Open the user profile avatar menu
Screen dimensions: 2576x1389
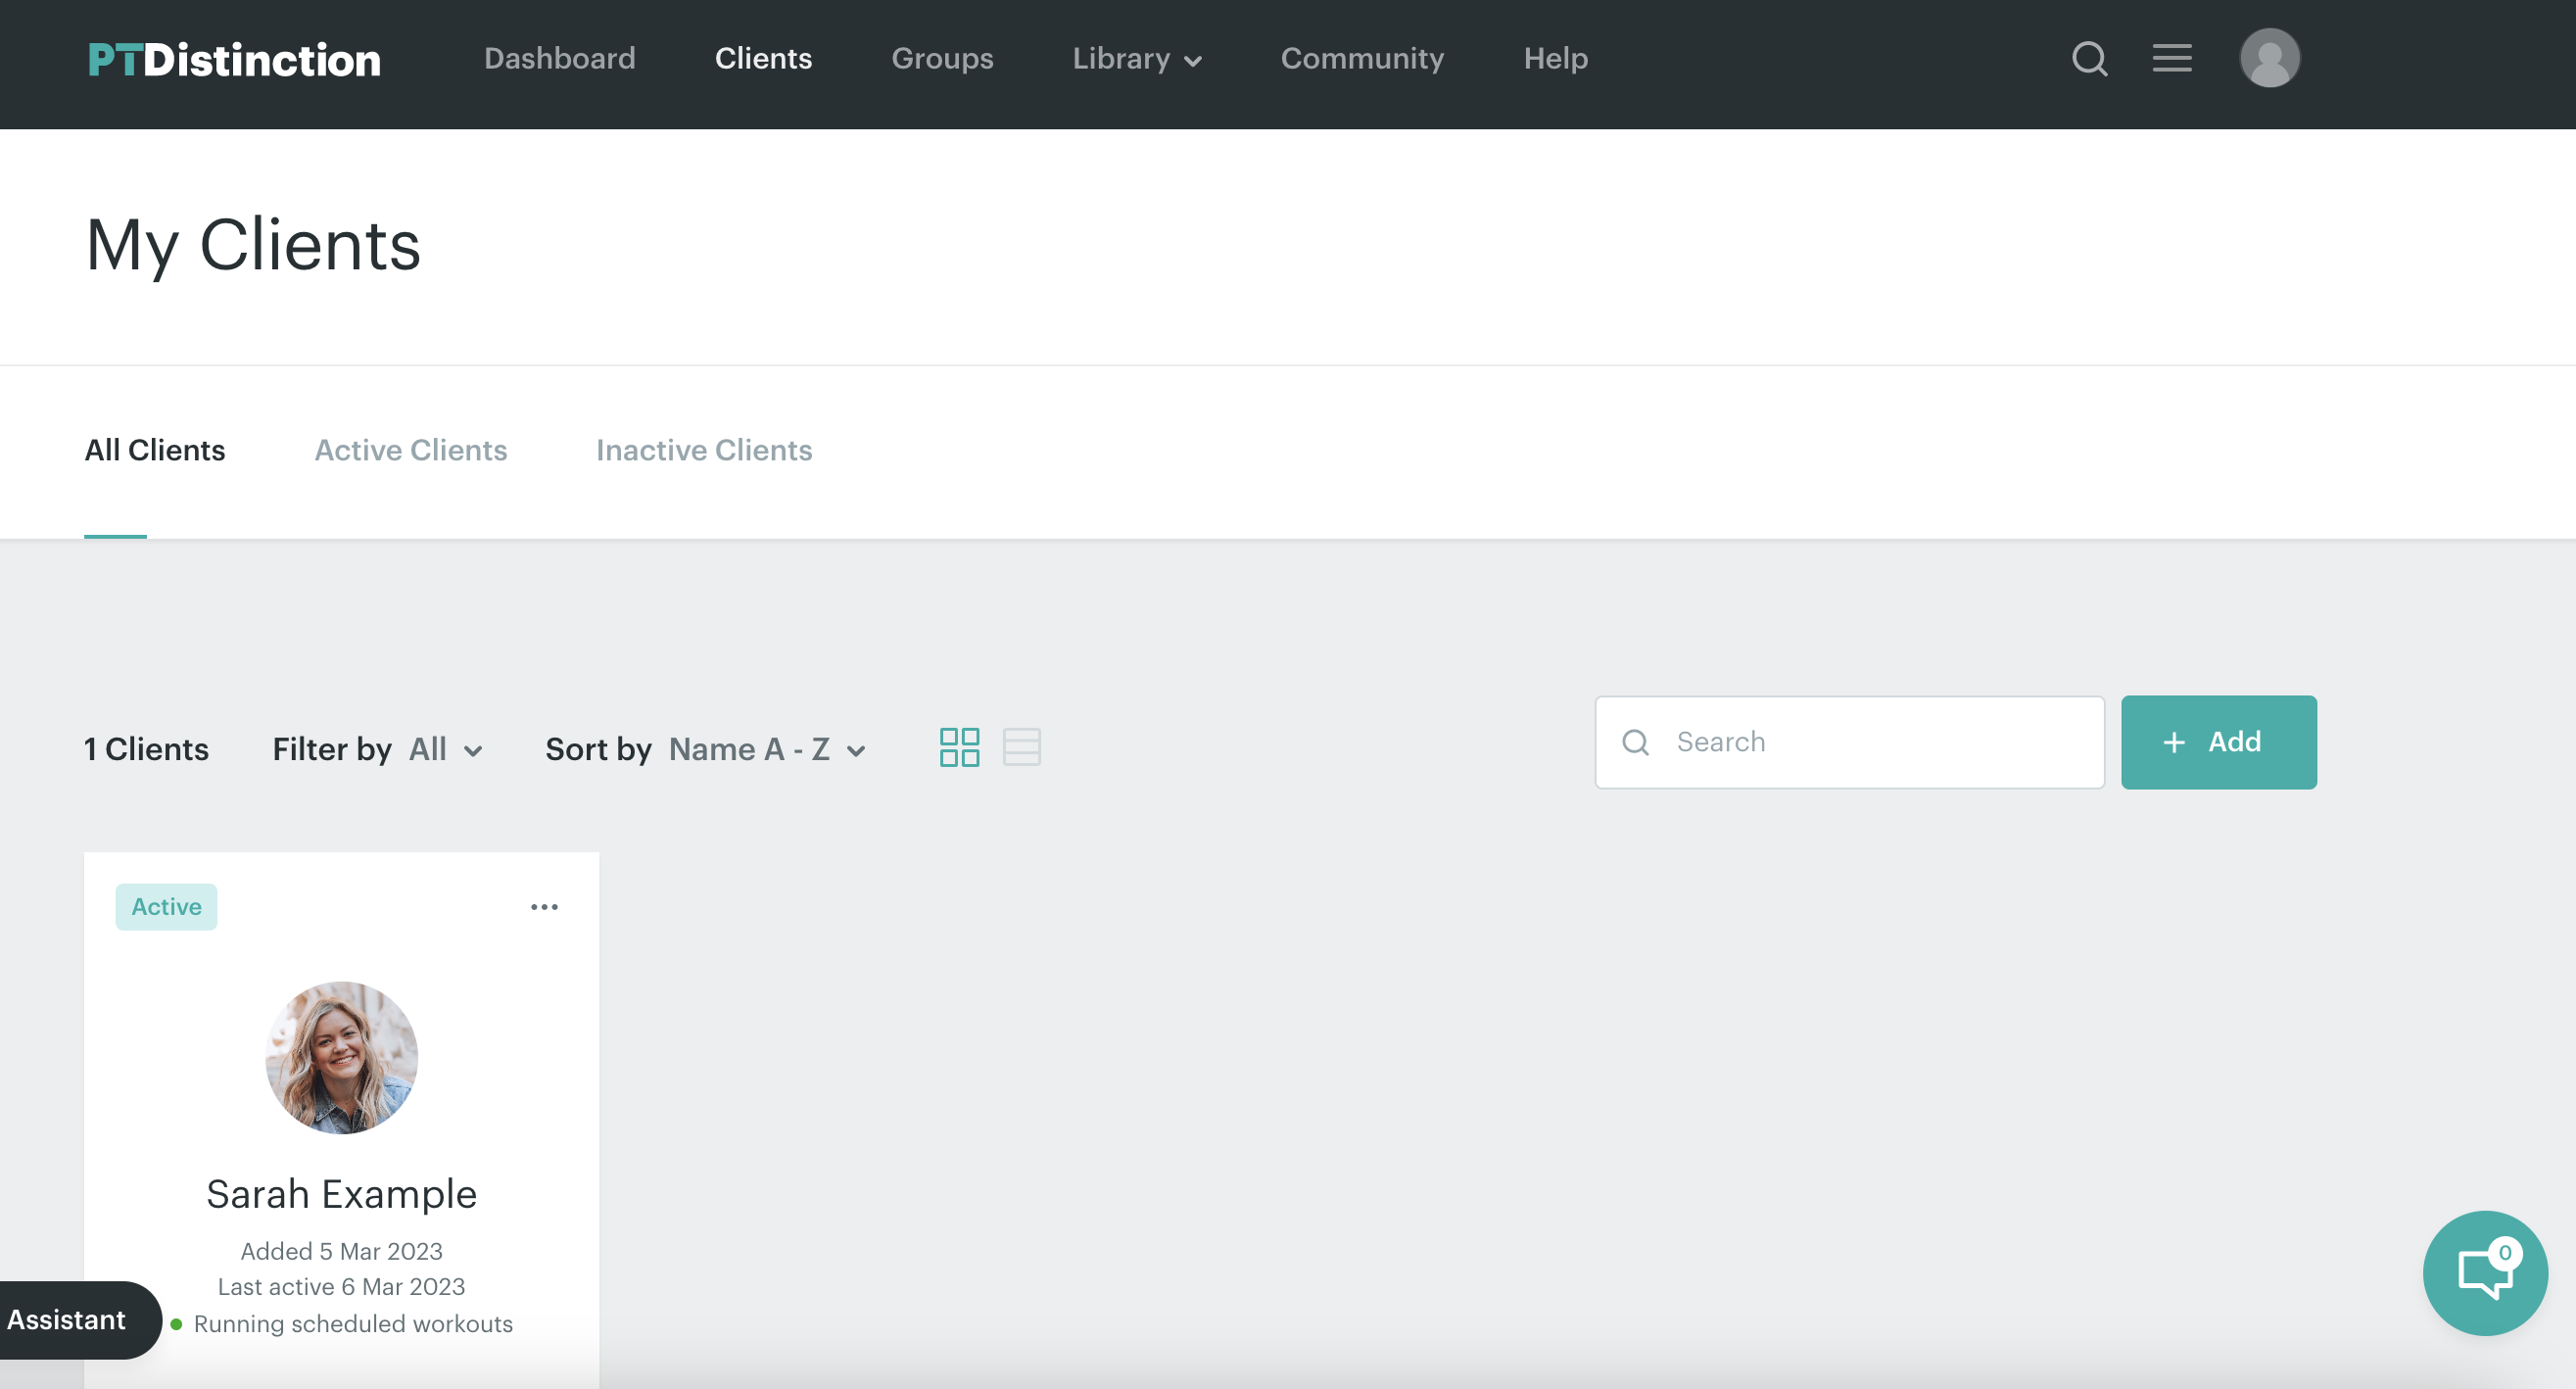2269,58
